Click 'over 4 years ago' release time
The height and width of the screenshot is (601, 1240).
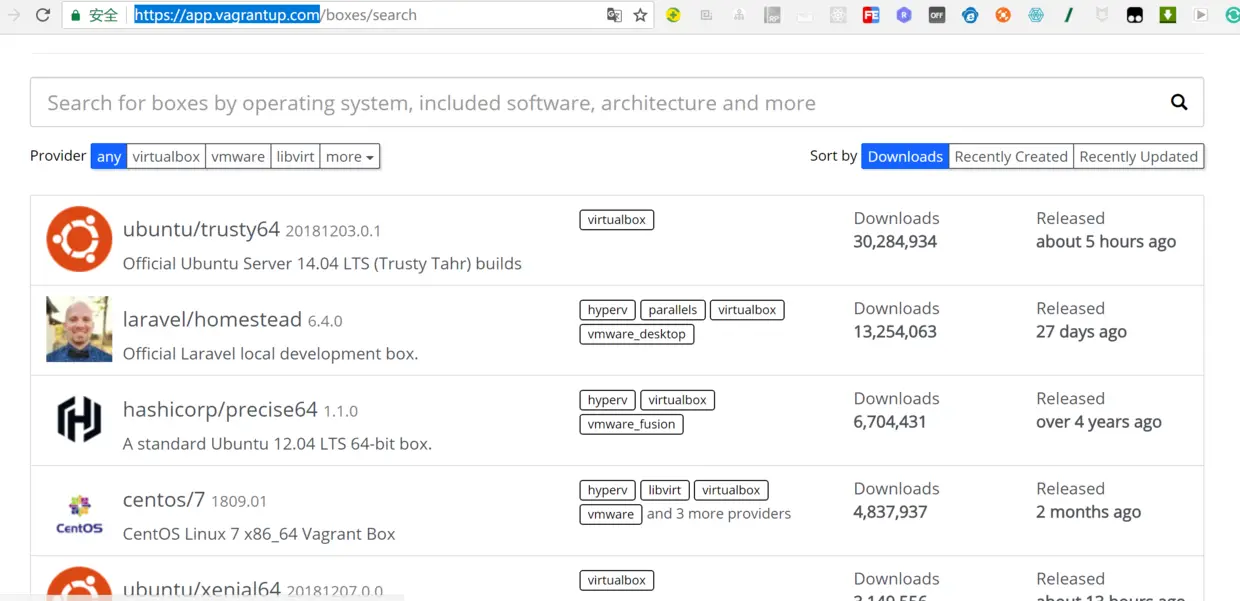(x=1099, y=421)
